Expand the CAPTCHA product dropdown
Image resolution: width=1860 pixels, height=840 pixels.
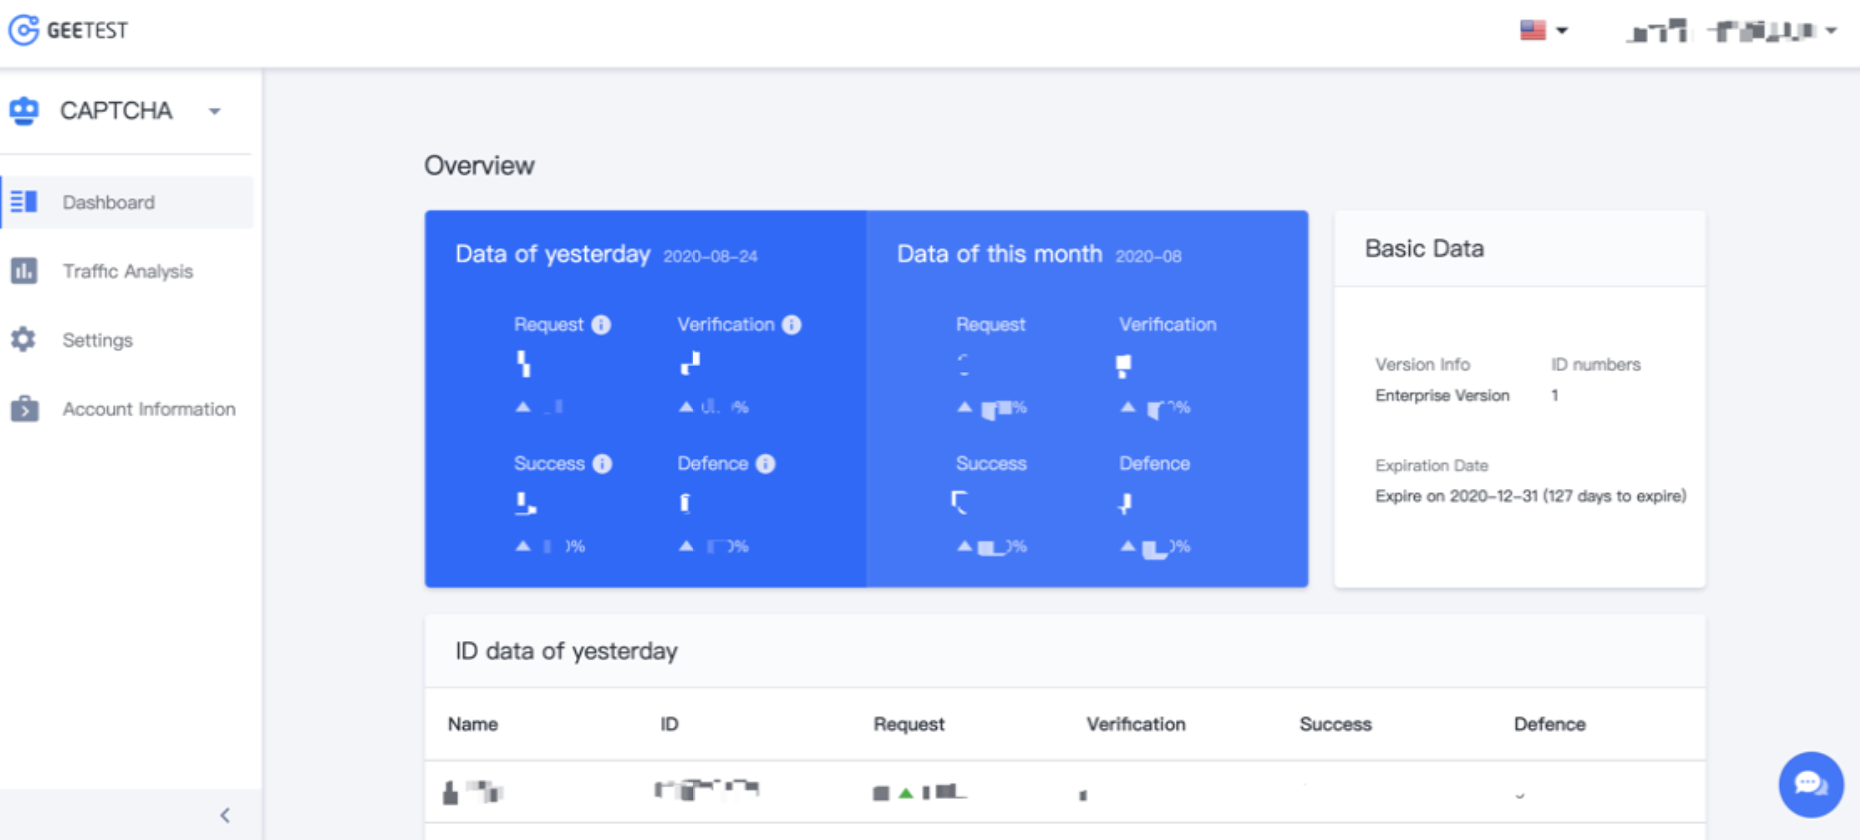pos(215,111)
